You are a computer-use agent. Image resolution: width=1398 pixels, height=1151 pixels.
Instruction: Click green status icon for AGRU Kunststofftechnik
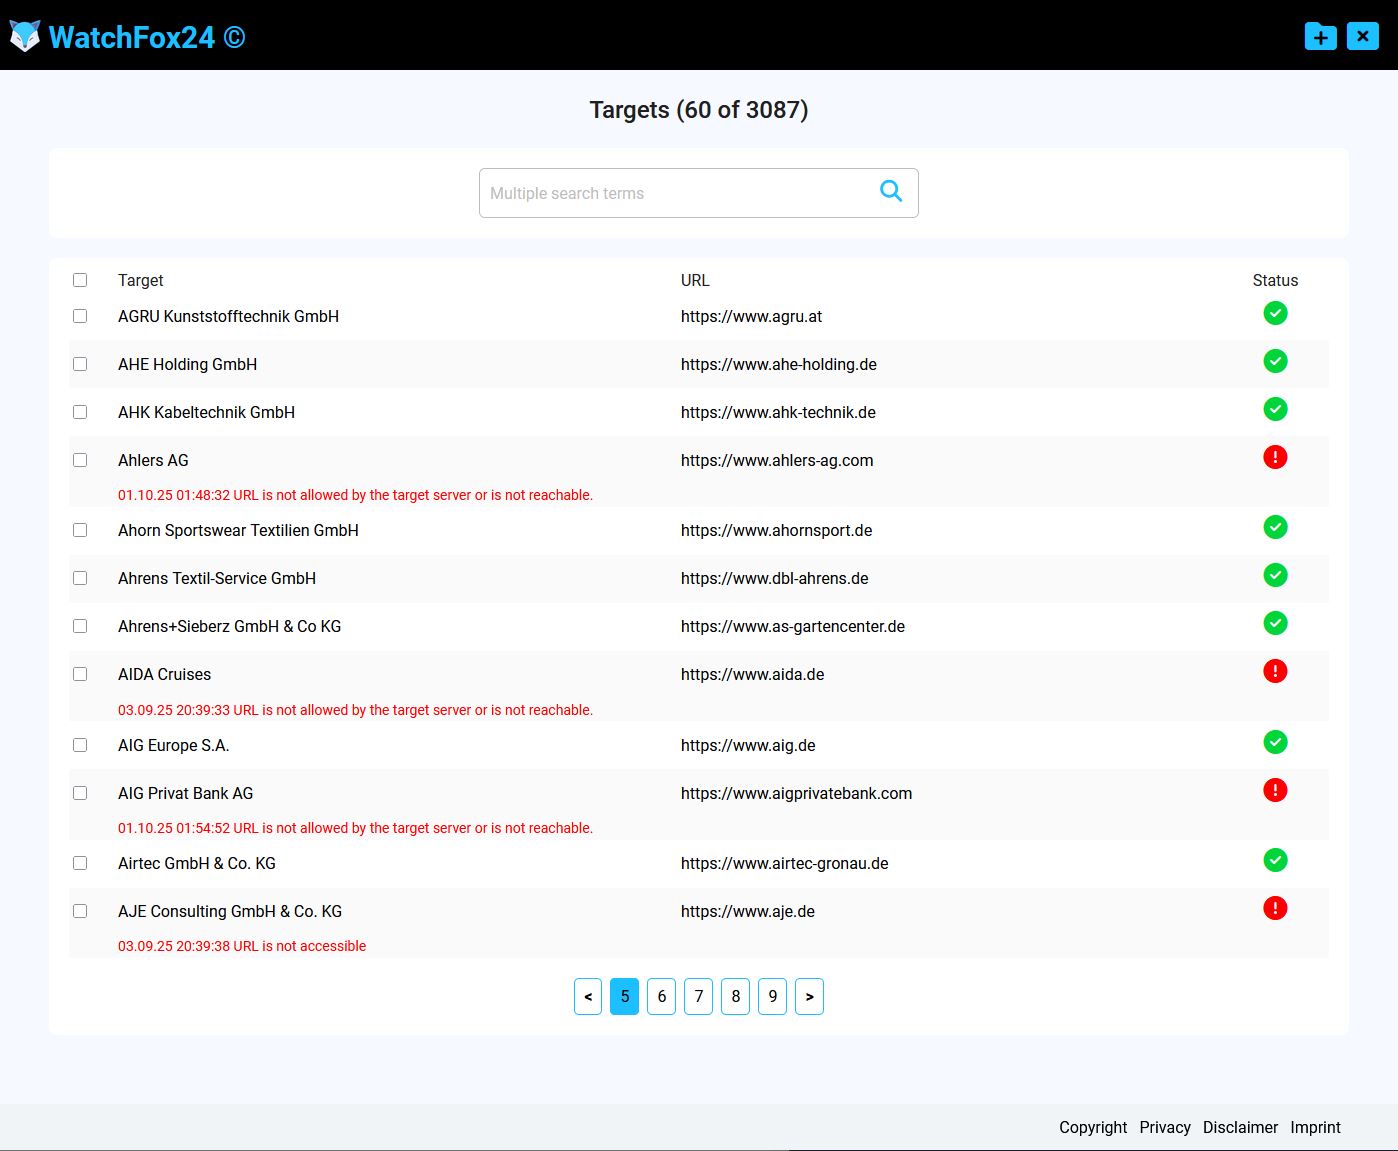tap(1275, 314)
